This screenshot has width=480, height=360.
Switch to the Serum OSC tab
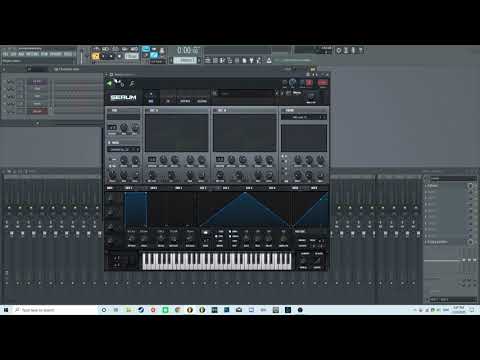point(151,101)
